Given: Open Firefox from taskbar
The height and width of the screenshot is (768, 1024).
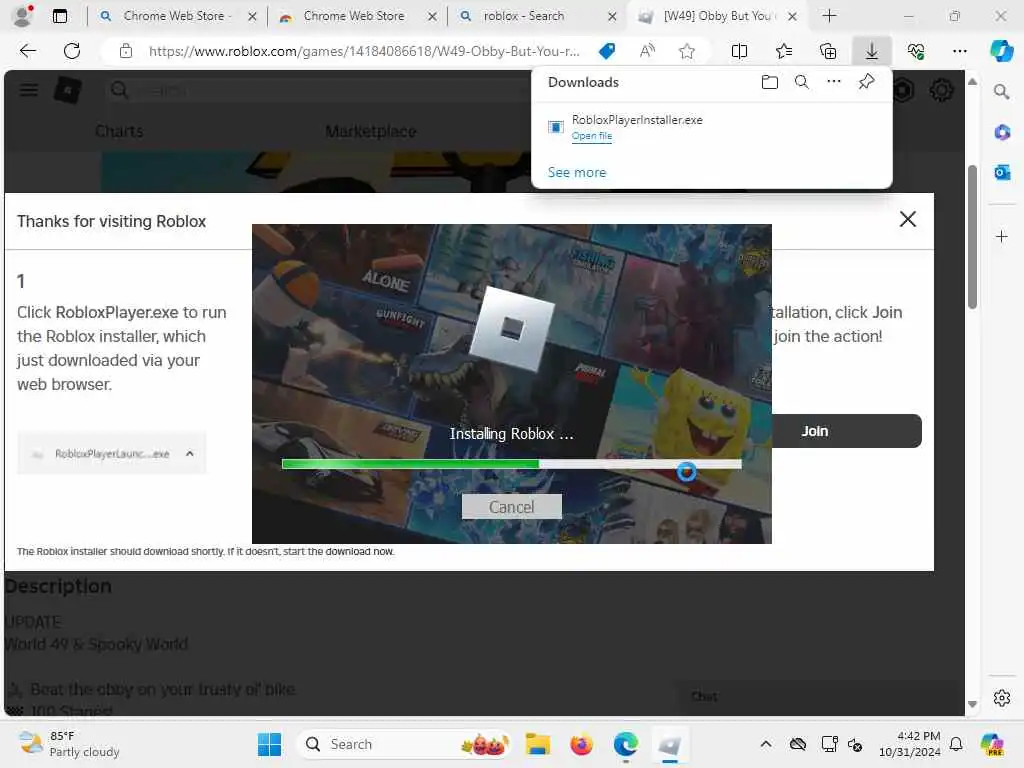Looking at the screenshot, I should pos(581,744).
